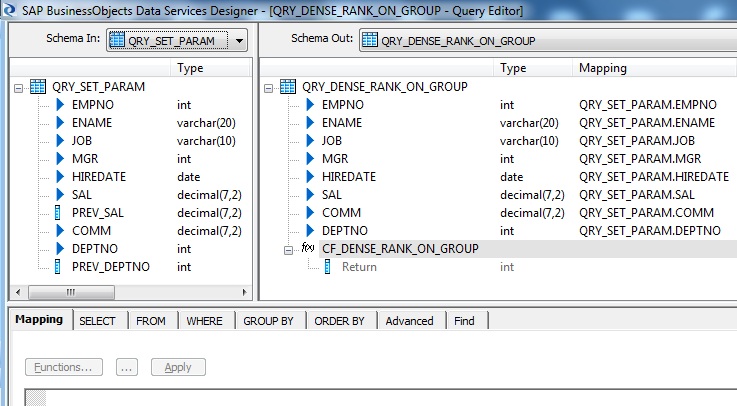Open the SELECT tab
The width and height of the screenshot is (737, 406).
(97, 321)
